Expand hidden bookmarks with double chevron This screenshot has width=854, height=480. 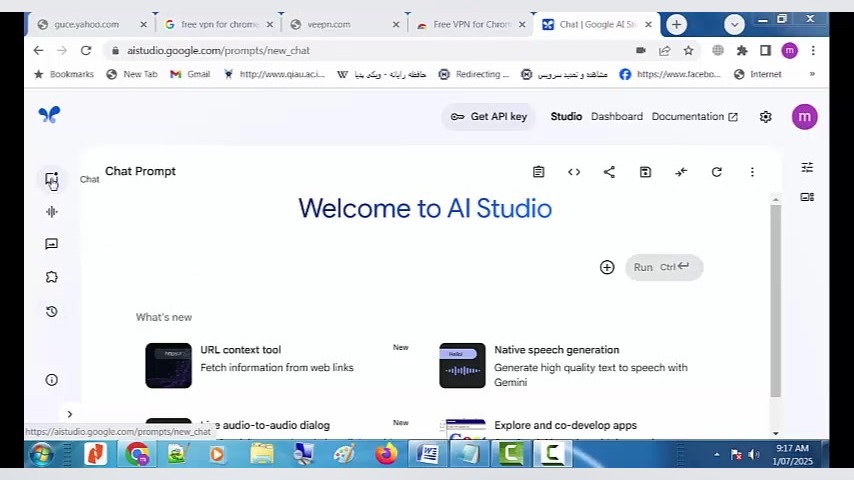(x=812, y=74)
